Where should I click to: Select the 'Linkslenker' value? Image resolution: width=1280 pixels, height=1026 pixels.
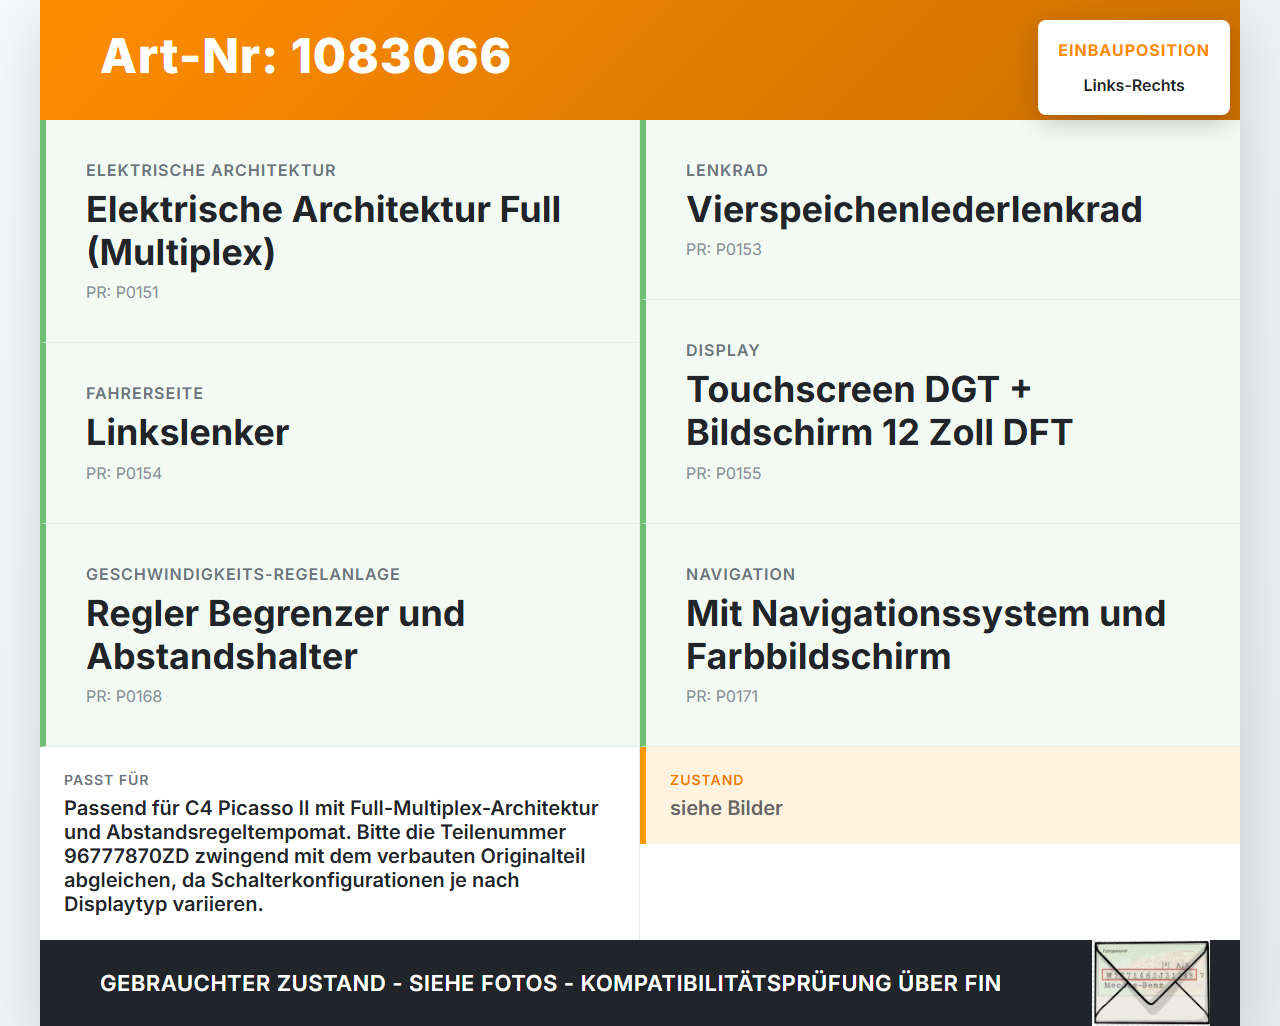click(x=187, y=432)
